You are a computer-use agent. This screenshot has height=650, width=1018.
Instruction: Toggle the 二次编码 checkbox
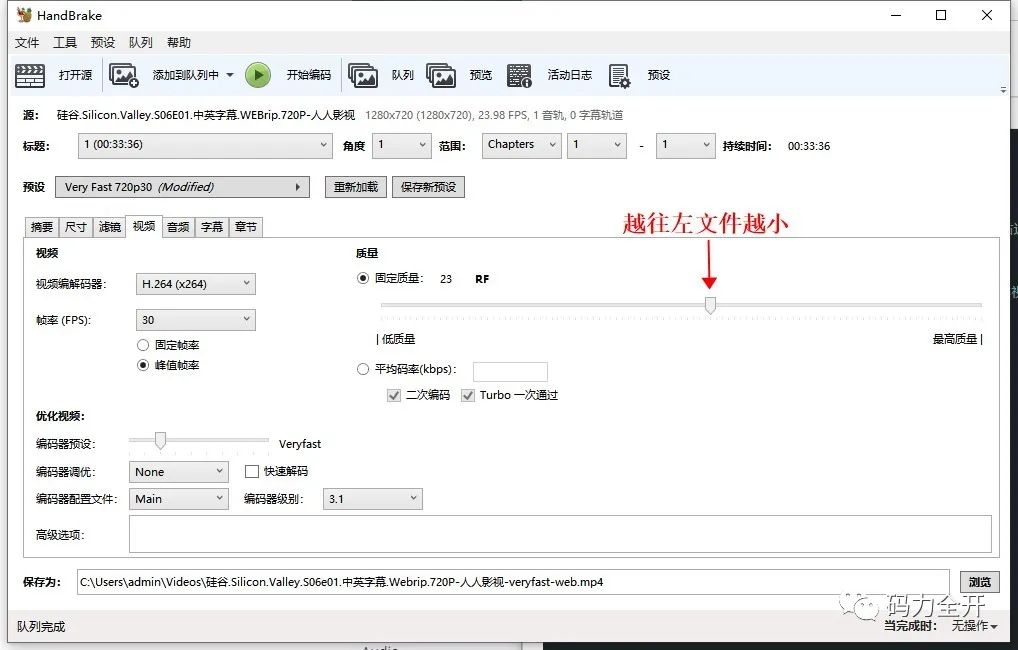393,395
